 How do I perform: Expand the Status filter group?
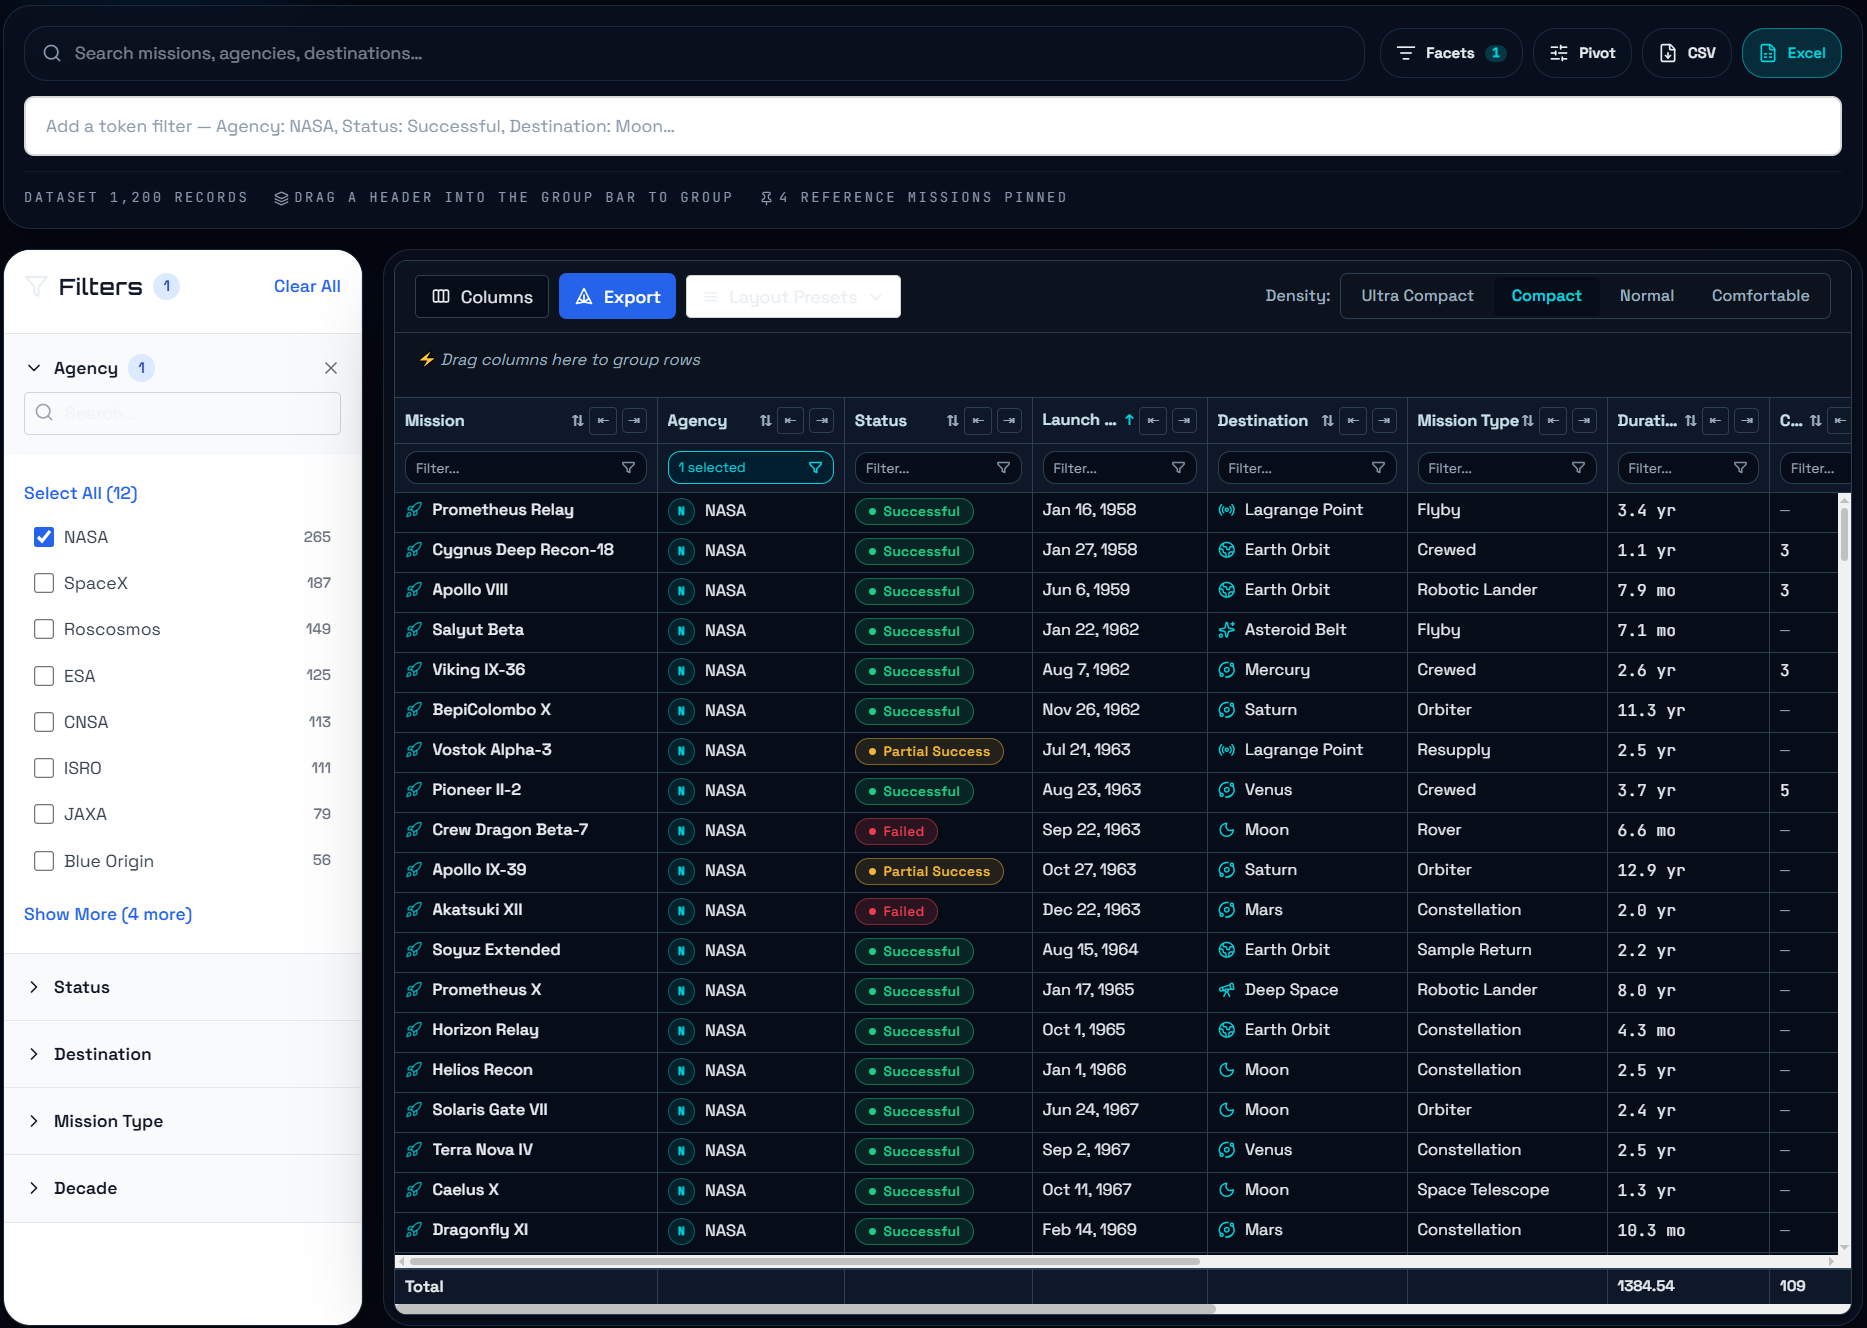click(34, 987)
